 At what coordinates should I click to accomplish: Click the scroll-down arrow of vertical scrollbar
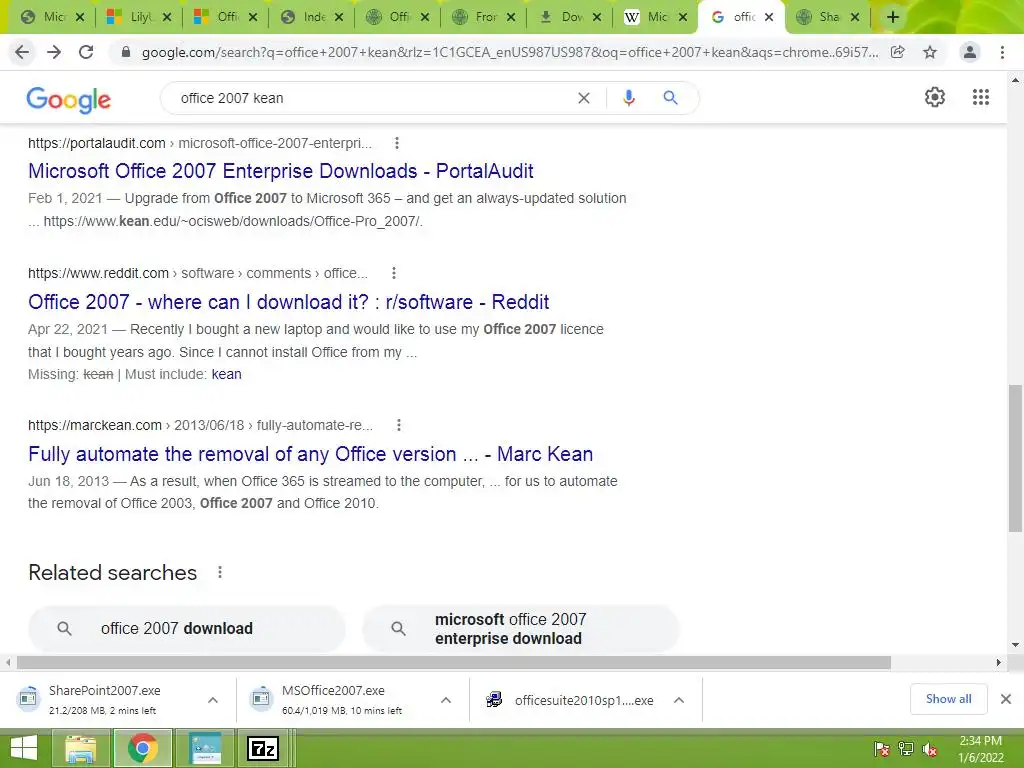[1015, 645]
